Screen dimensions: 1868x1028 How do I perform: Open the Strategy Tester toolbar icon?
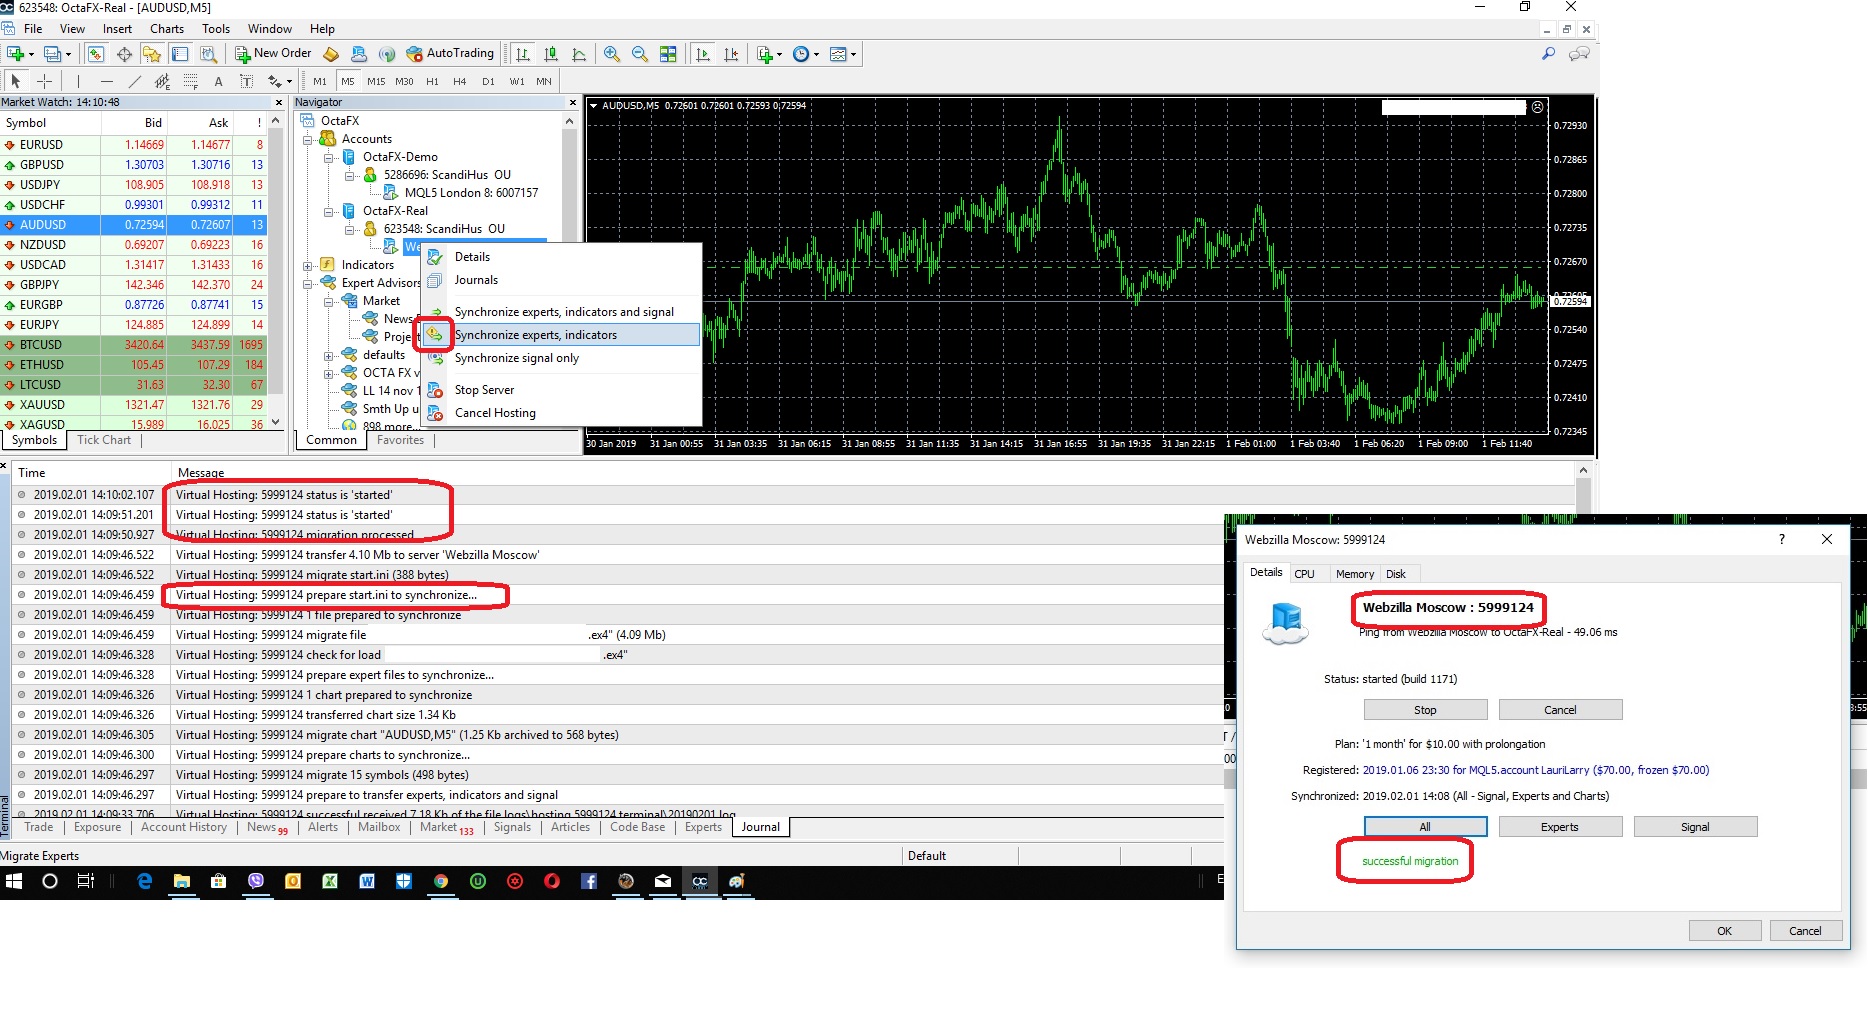click(208, 54)
